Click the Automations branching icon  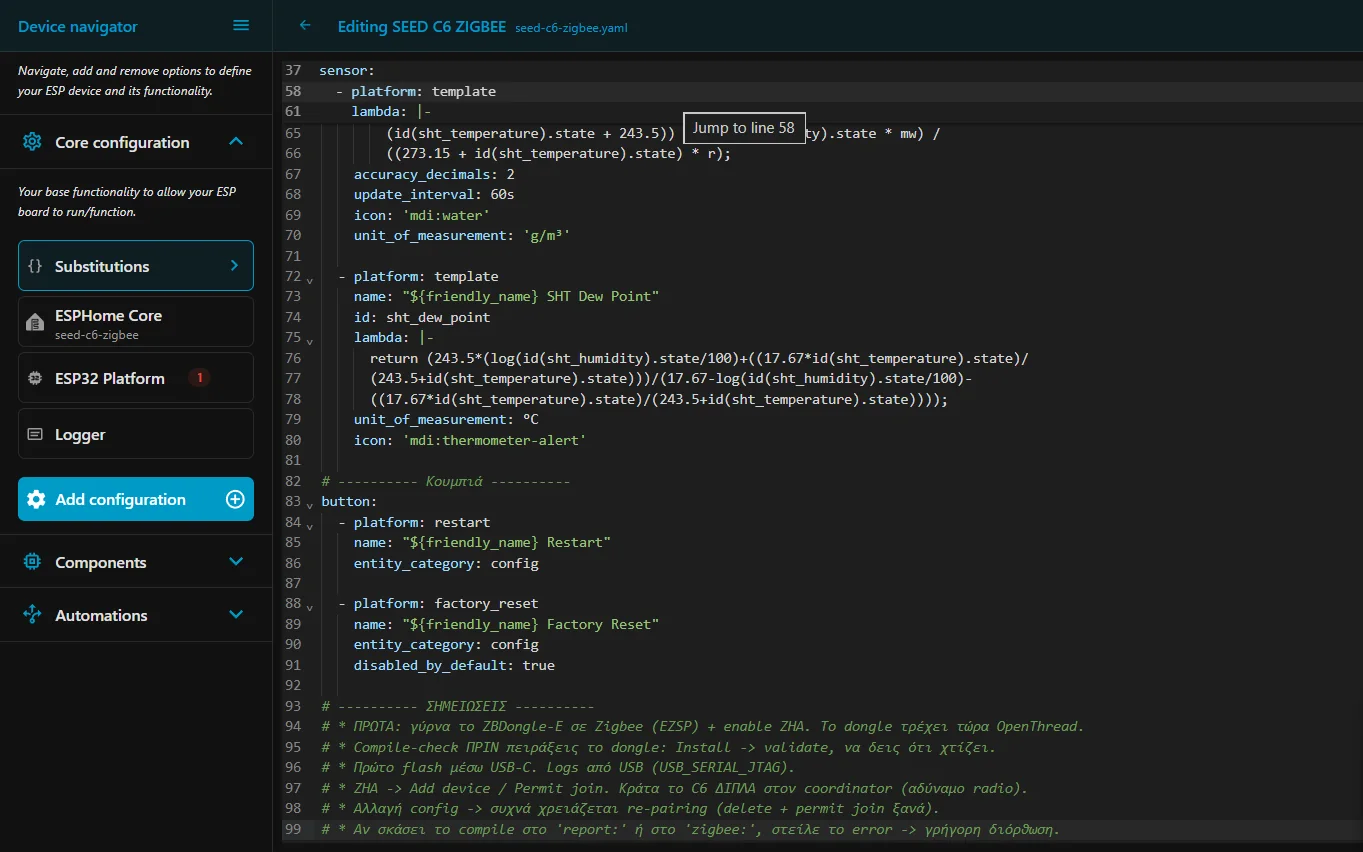pyautogui.click(x=32, y=615)
